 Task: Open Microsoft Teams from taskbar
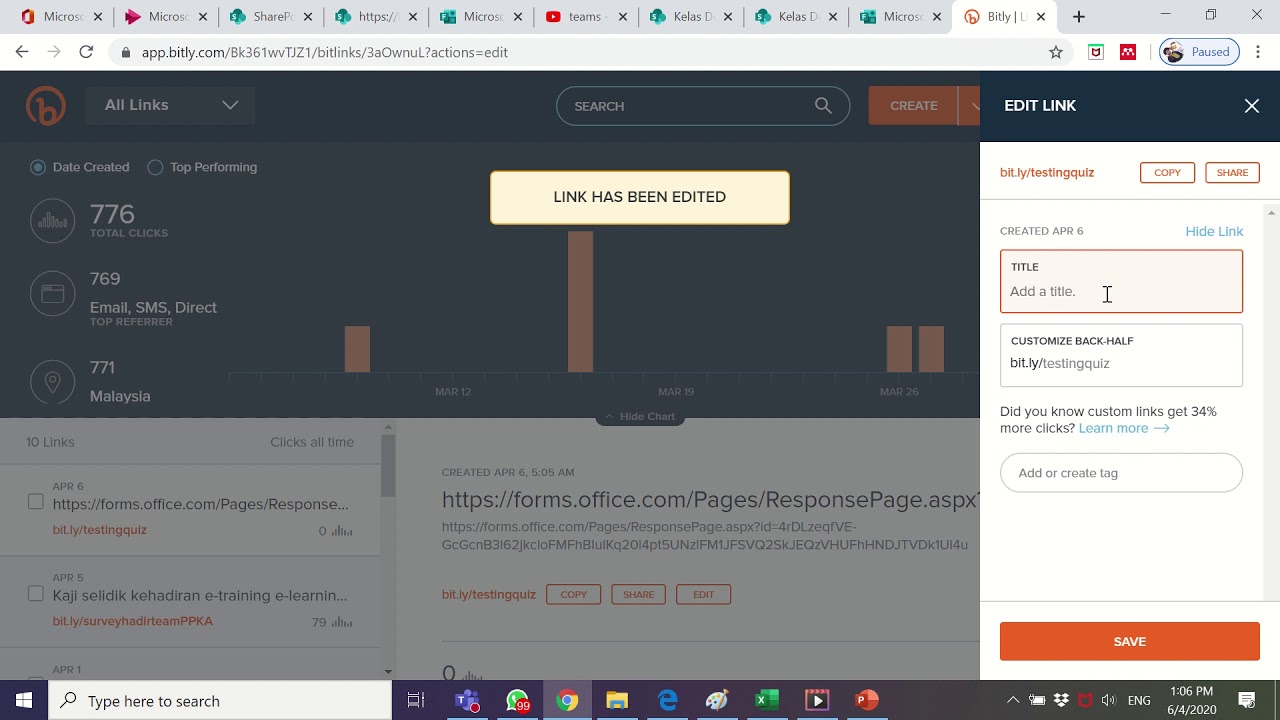pos(467,700)
